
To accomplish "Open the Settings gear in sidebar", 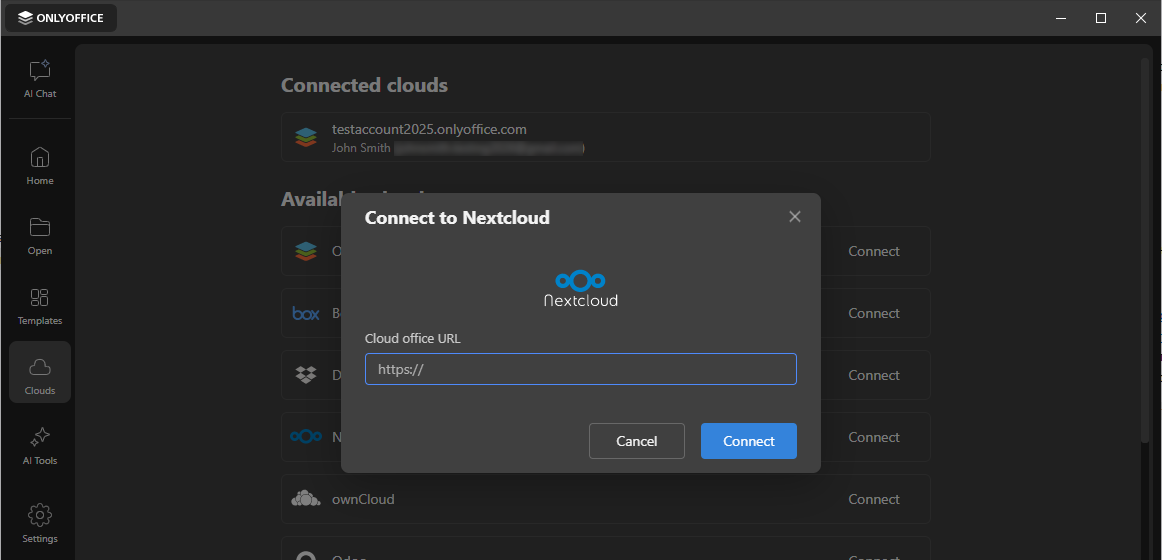I will click(40, 524).
